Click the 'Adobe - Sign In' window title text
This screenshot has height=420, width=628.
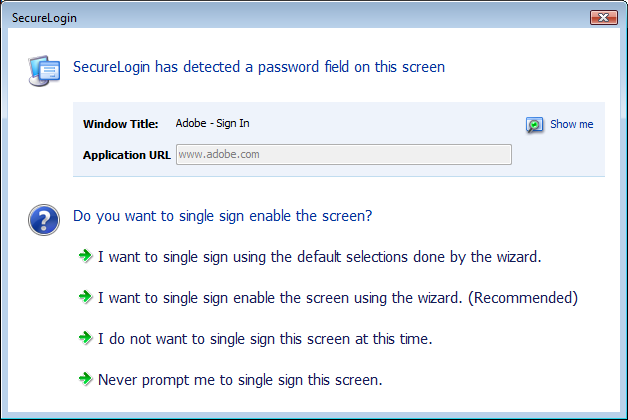pos(212,124)
